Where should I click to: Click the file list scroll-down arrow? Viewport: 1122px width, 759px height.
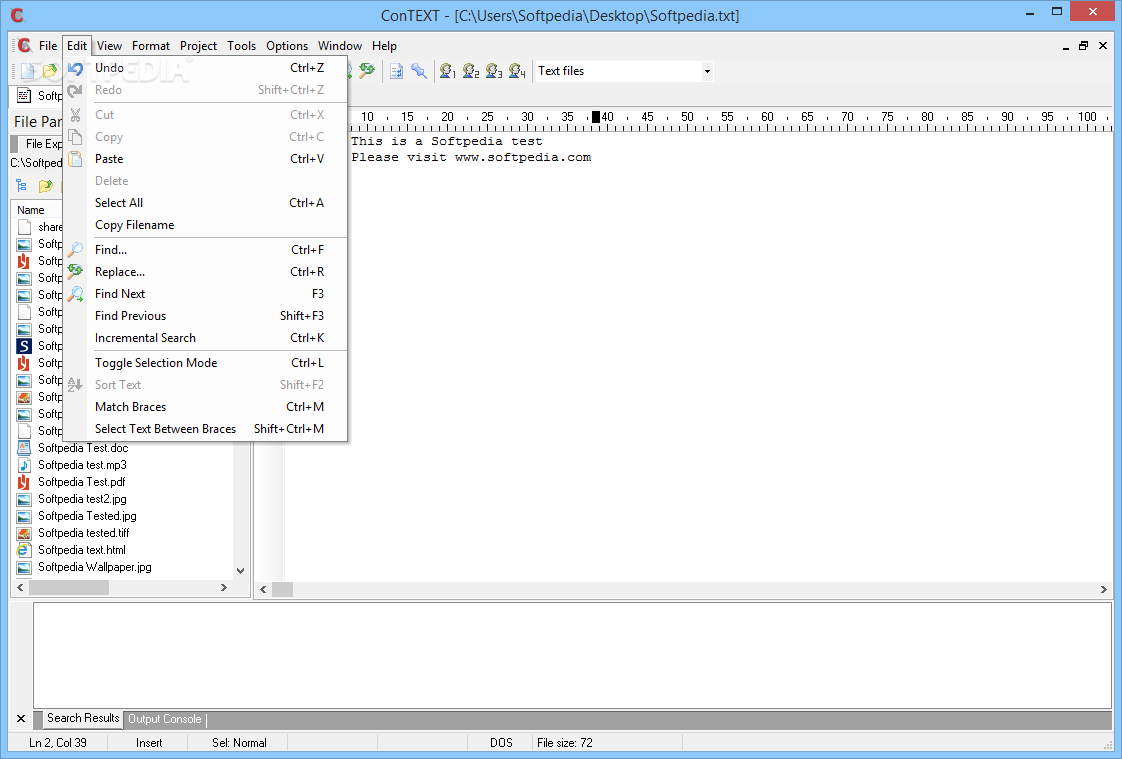pyautogui.click(x=240, y=571)
